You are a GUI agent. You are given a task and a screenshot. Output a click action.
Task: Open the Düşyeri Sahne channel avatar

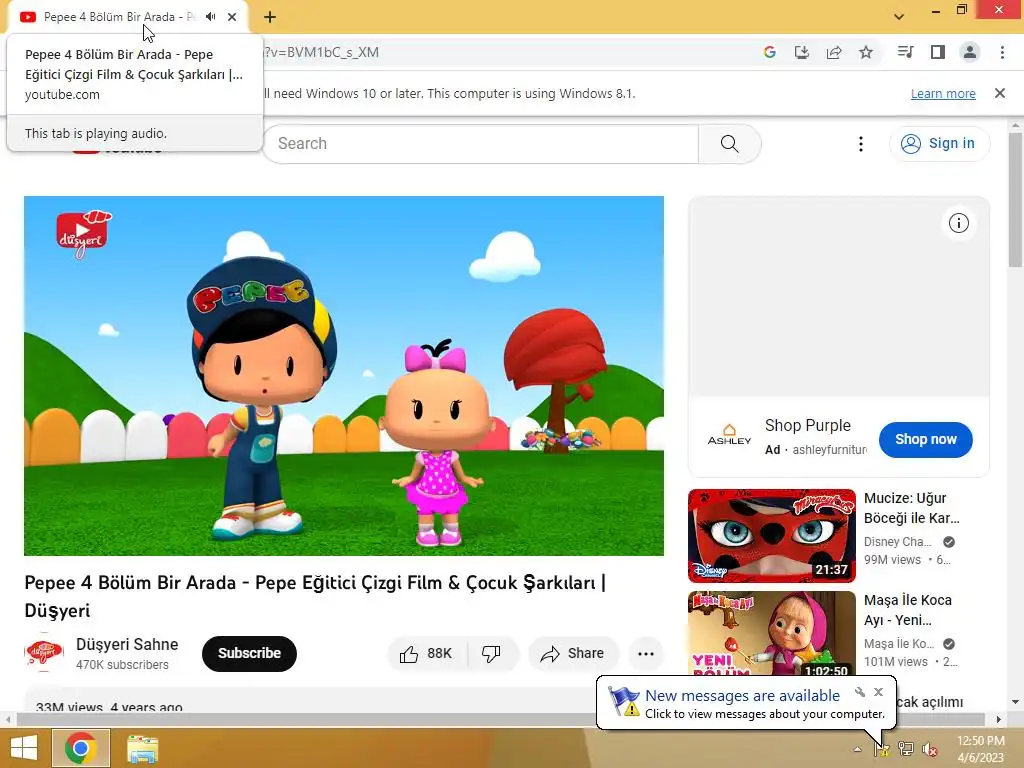[44, 653]
